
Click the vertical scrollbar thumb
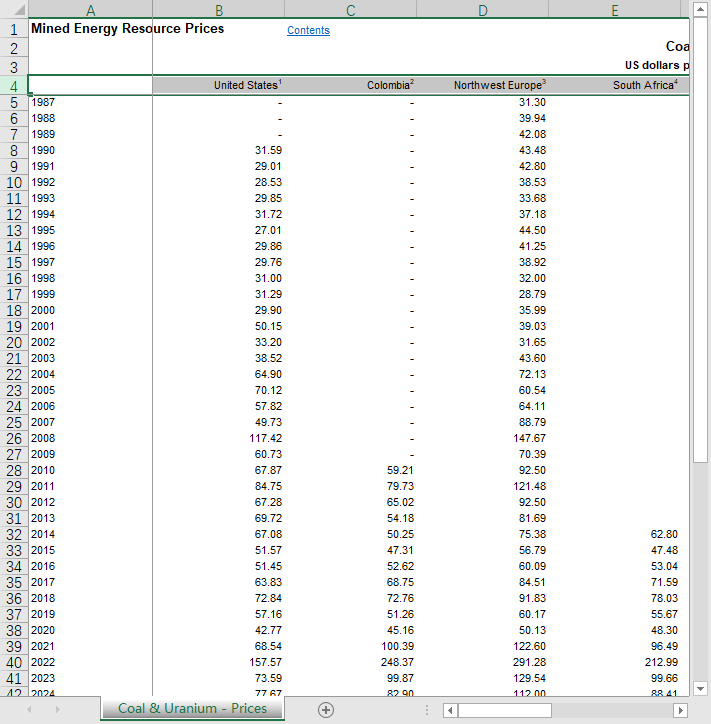click(700, 240)
